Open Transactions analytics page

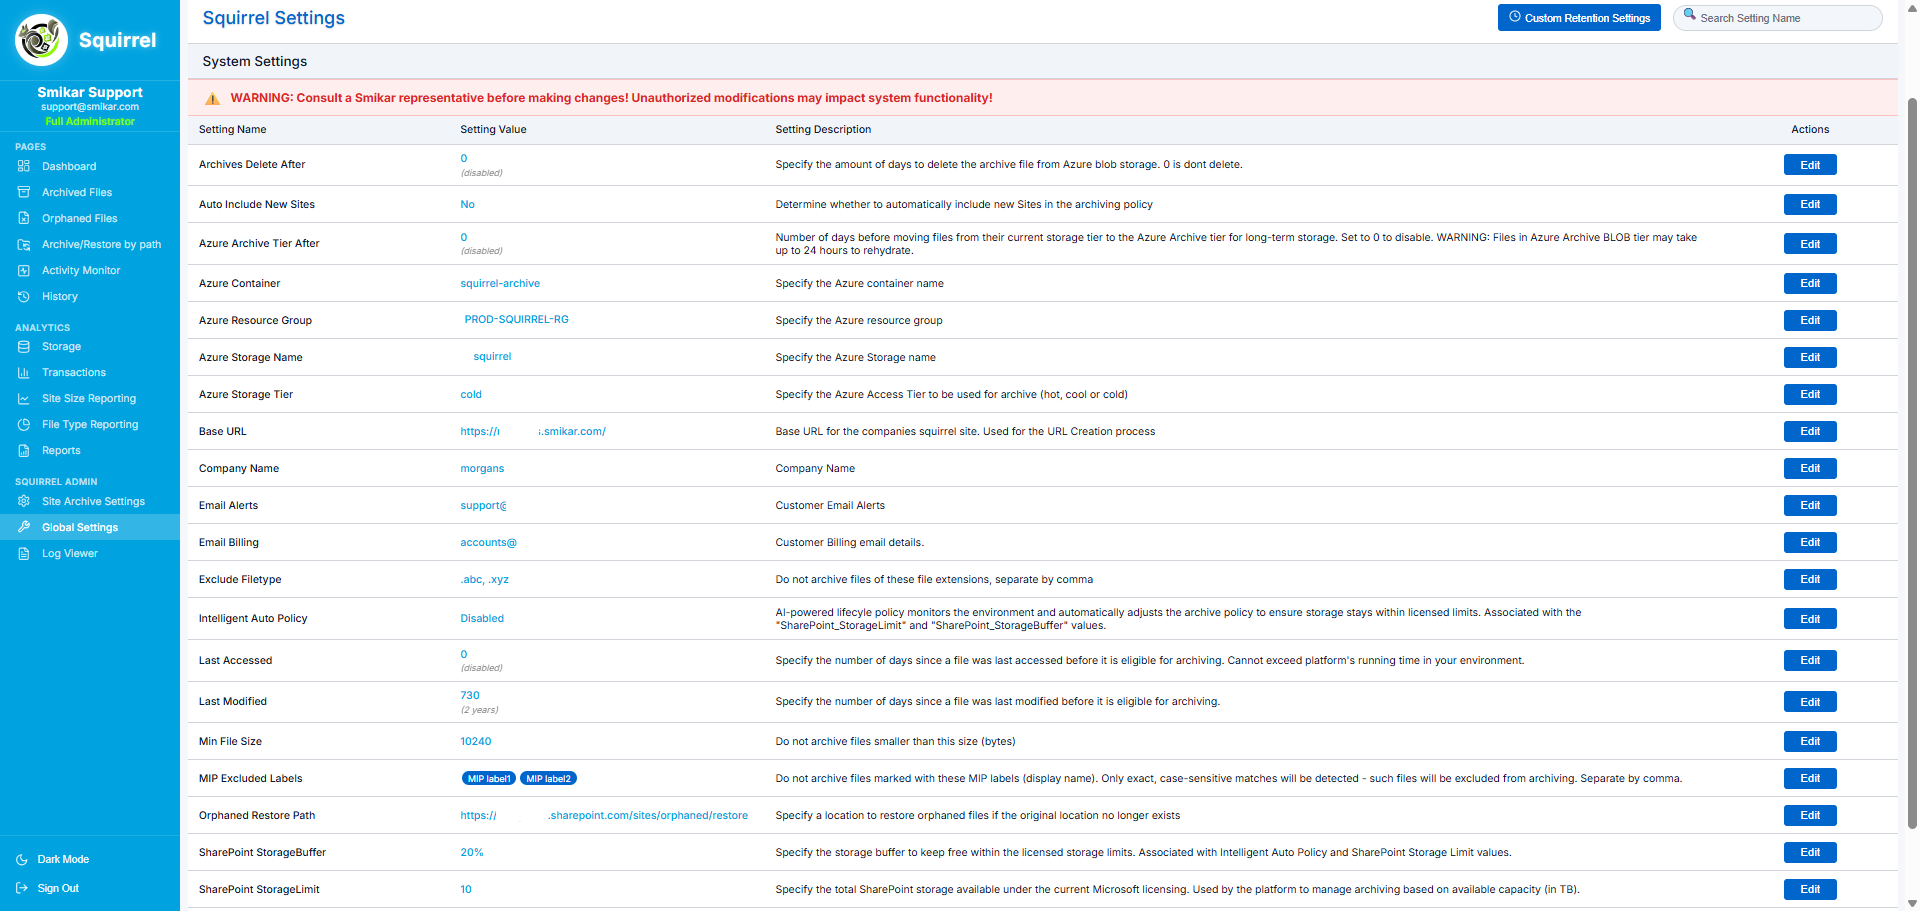(x=73, y=372)
